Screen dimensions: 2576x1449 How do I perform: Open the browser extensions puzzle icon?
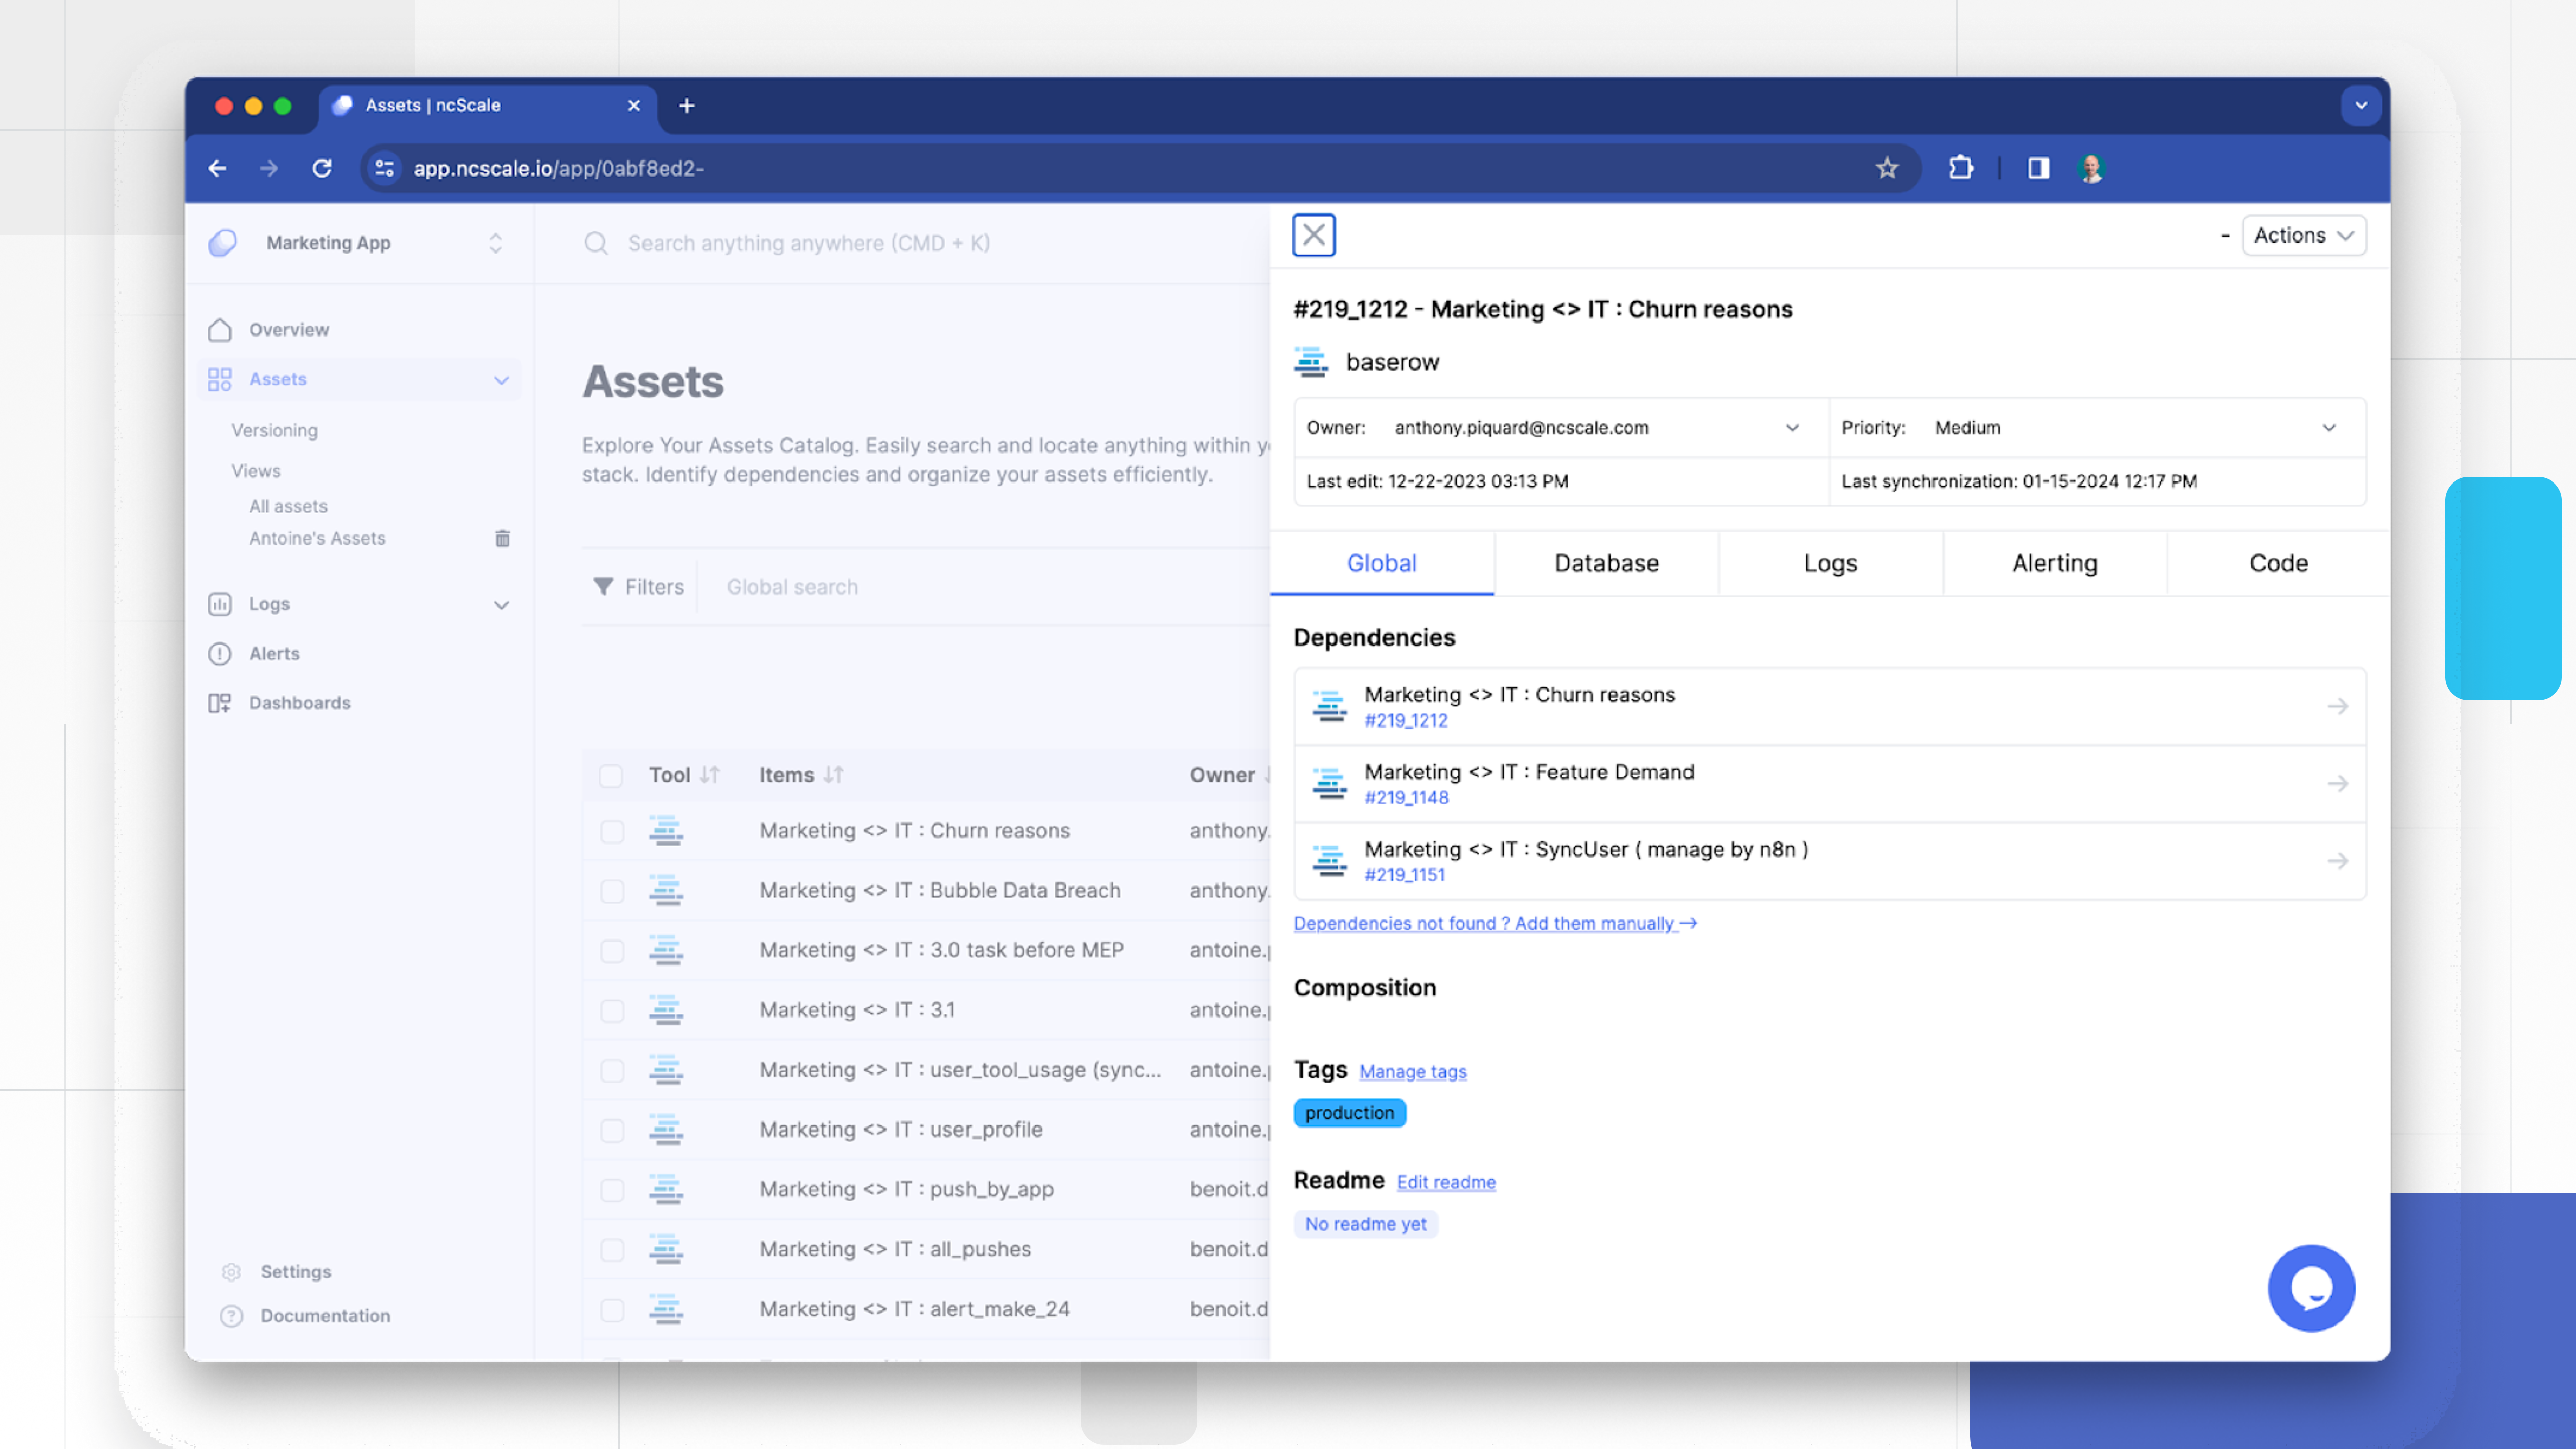[x=1960, y=168]
